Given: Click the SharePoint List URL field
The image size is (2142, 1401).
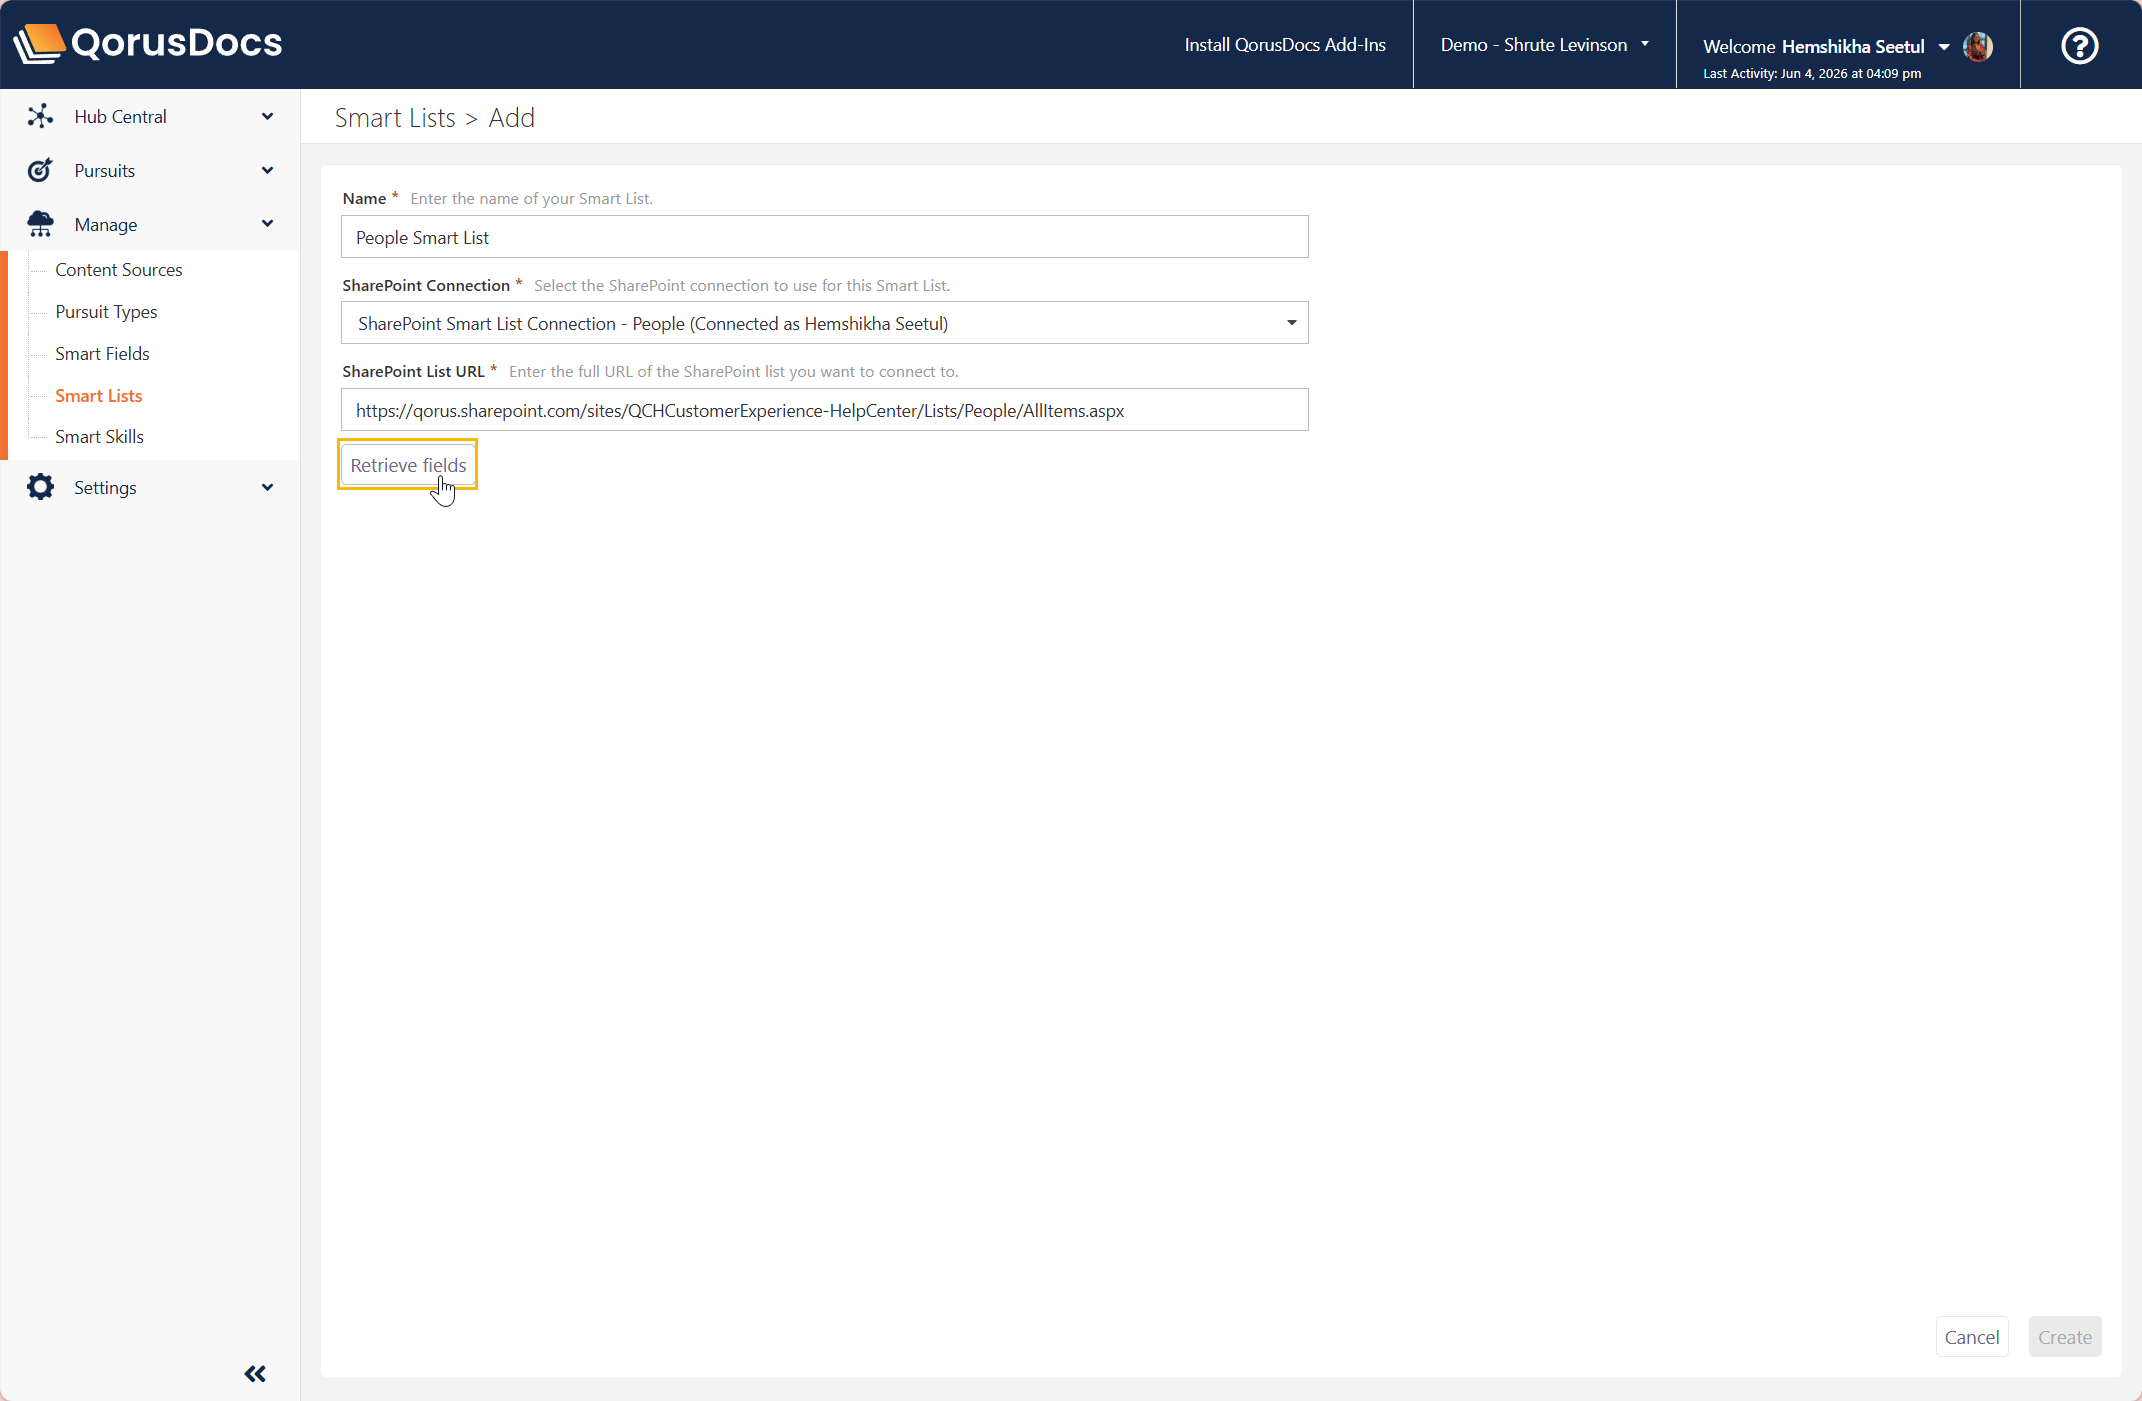Looking at the screenshot, I should point(824,410).
